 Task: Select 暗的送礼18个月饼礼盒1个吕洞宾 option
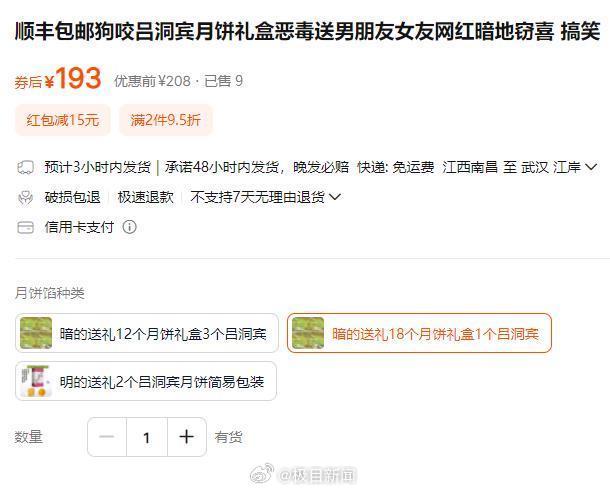pos(419,333)
